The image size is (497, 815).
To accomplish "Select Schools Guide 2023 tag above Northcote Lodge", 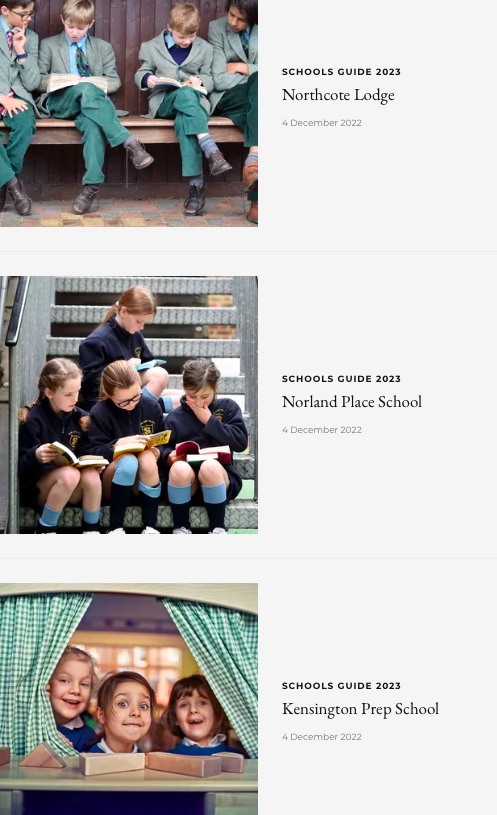I will [341, 72].
